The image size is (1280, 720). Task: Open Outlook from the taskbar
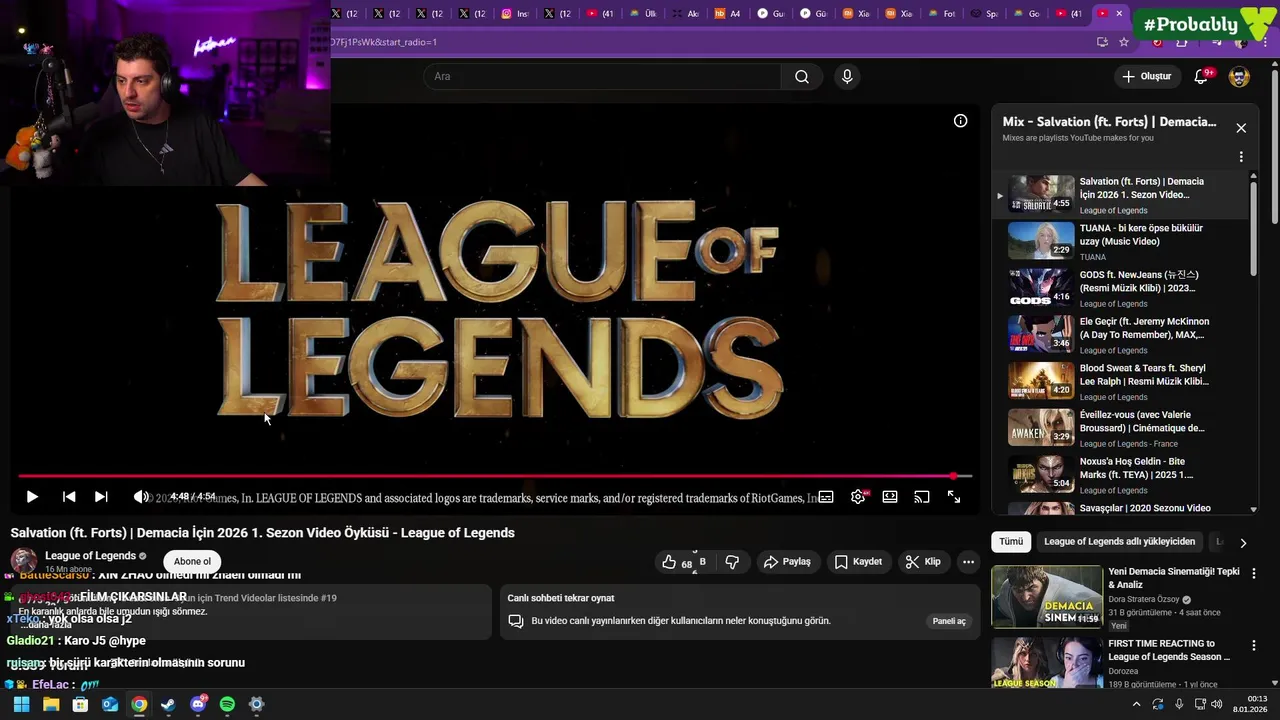(x=110, y=704)
